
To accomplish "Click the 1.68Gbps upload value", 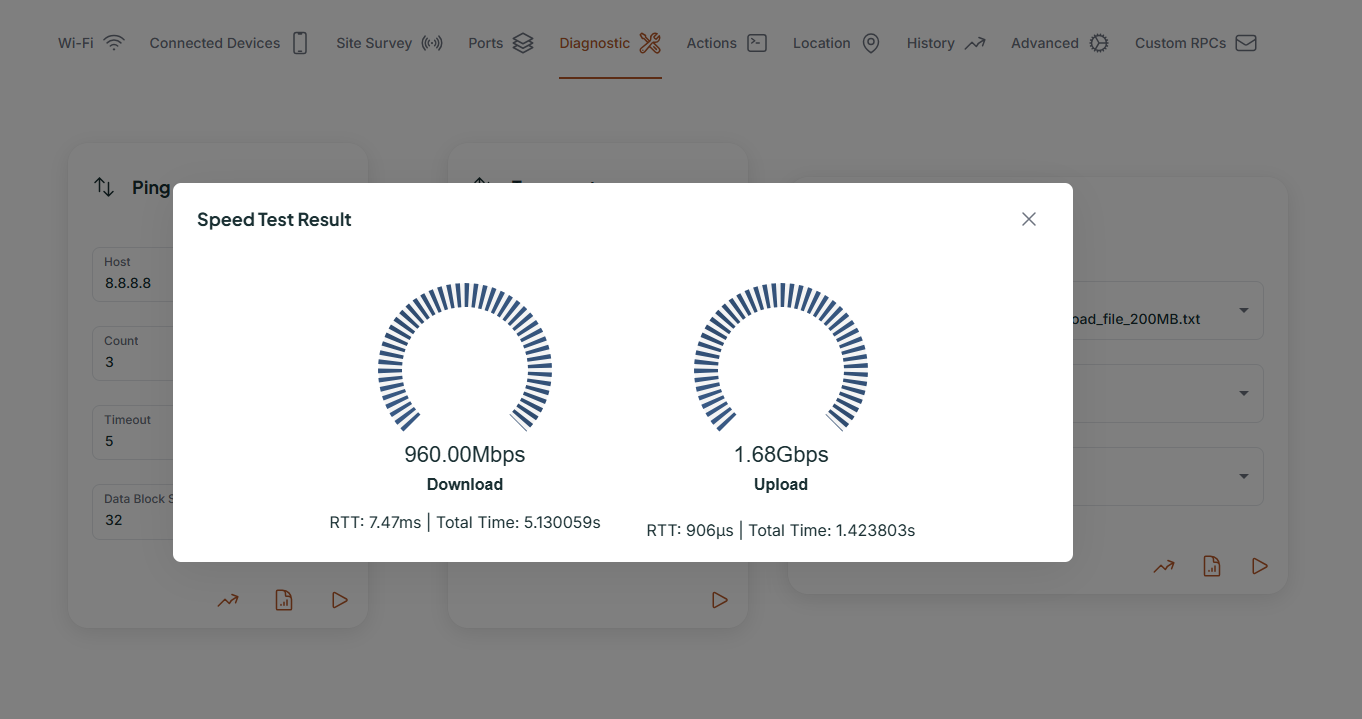I will (781, 455).
